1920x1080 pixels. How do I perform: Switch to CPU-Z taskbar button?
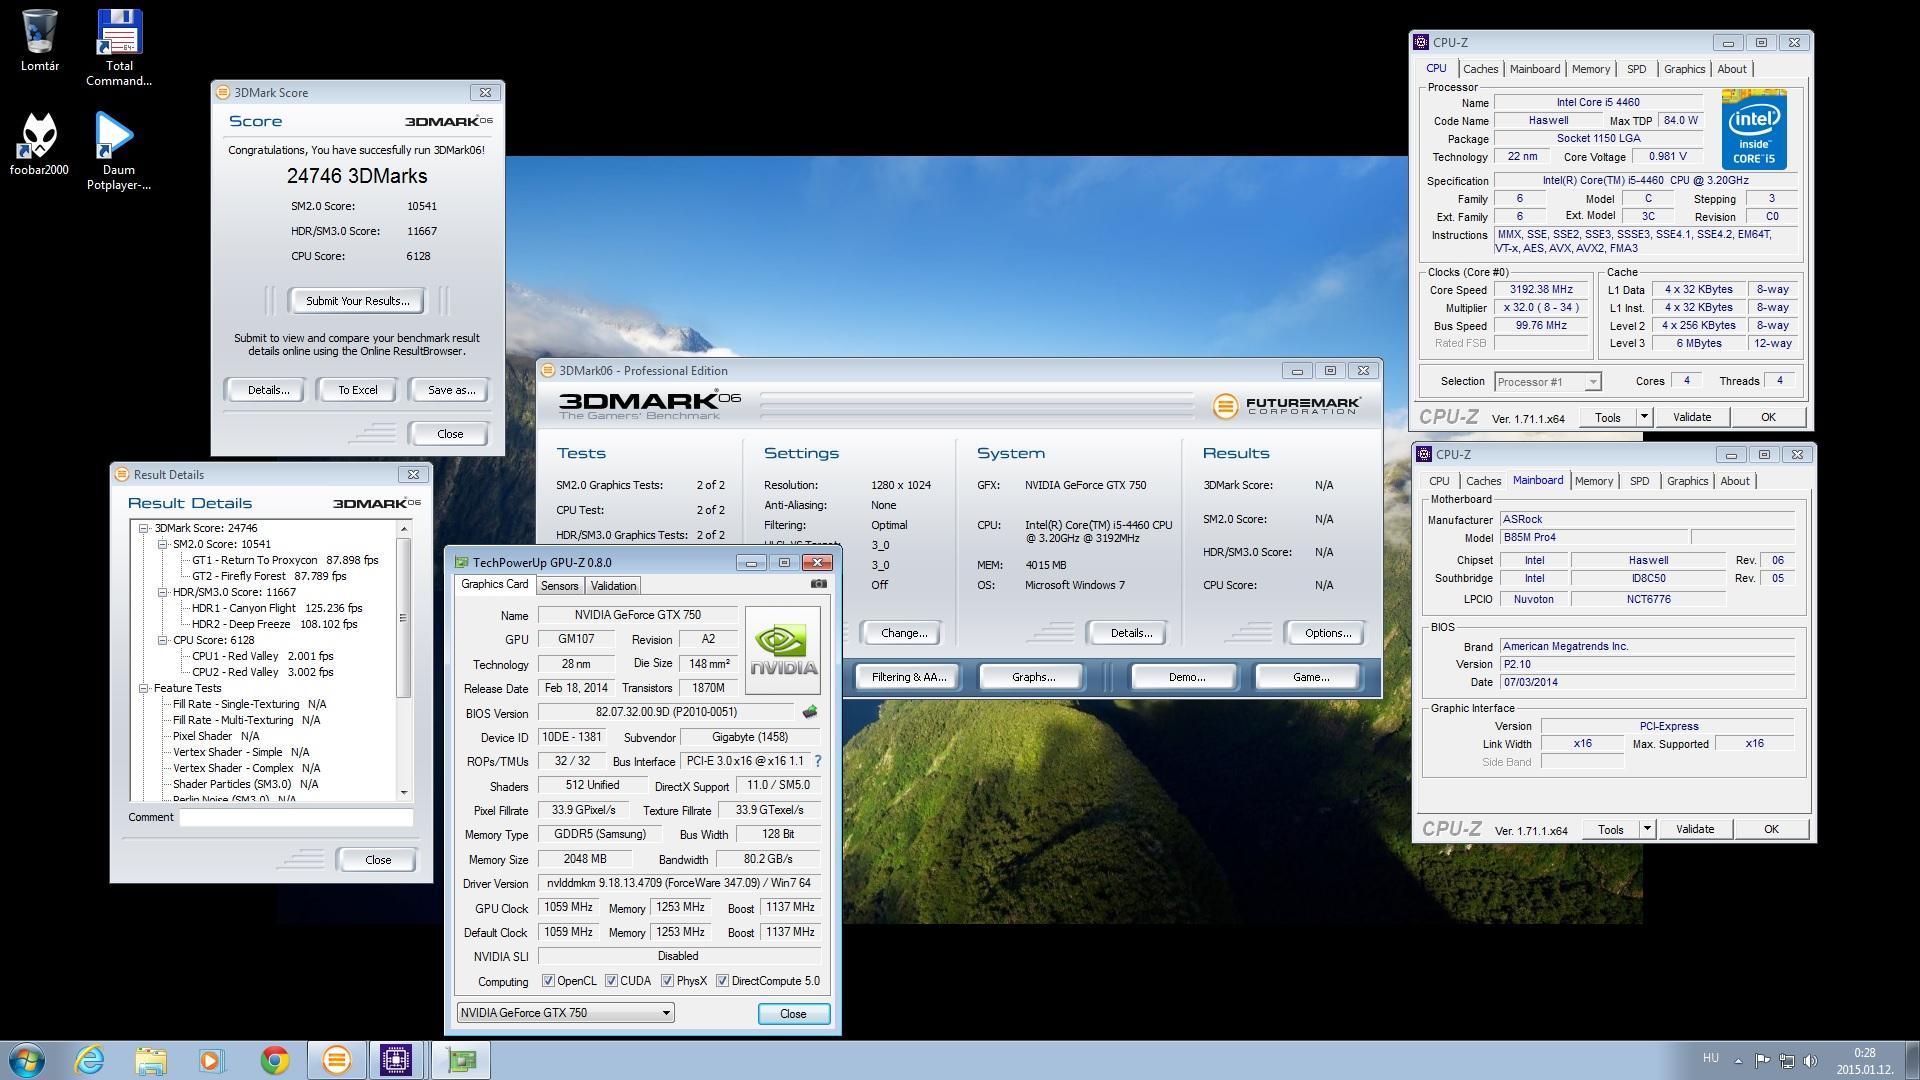[396, 1060]
